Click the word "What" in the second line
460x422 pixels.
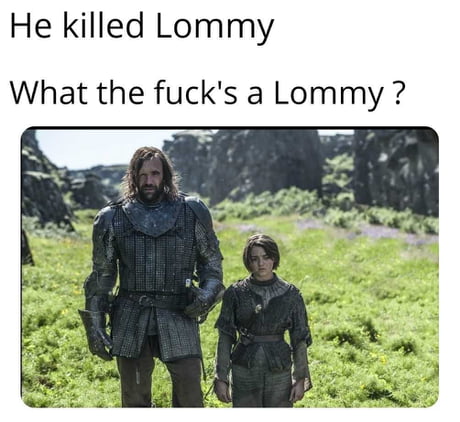pyautogui.click(x=49, y=92)
